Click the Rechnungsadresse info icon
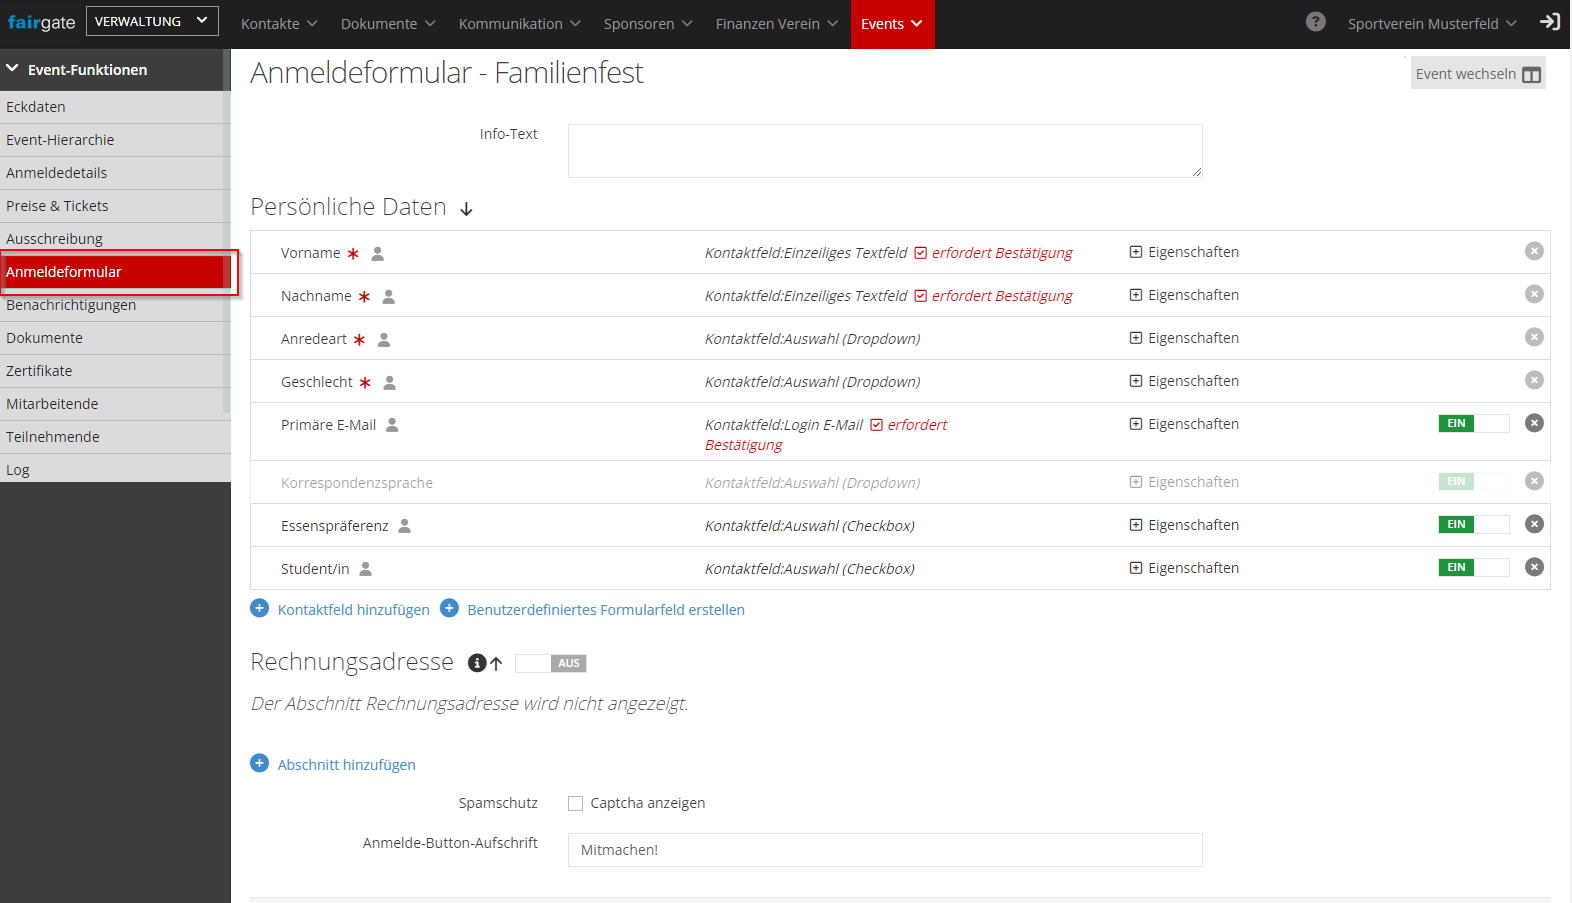1572x903 pixels. click(x=477, y=663)
